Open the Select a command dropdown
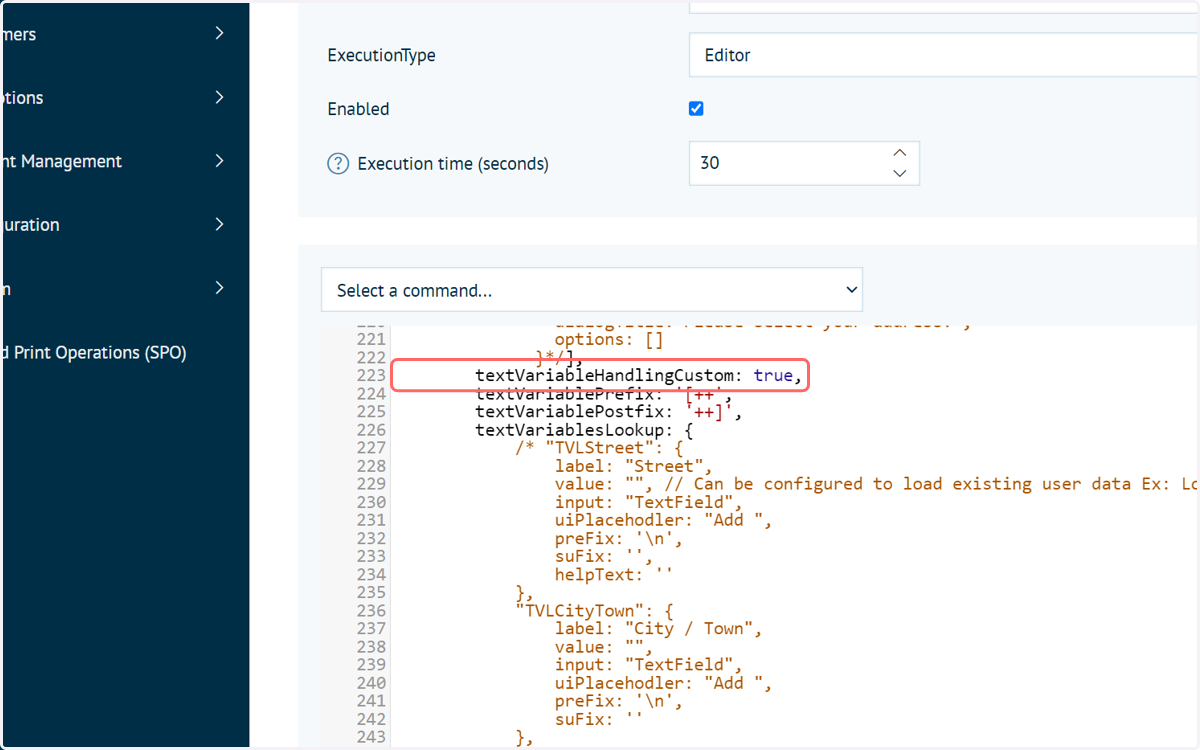Viewport: 1200px width, 750px height. [592, 290]
